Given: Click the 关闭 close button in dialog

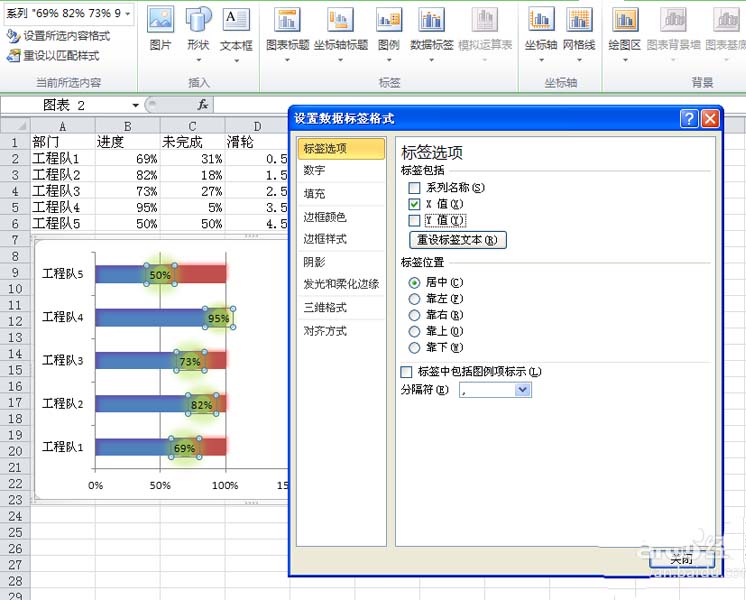Looking at the screenshot, I should coord(682,558).
